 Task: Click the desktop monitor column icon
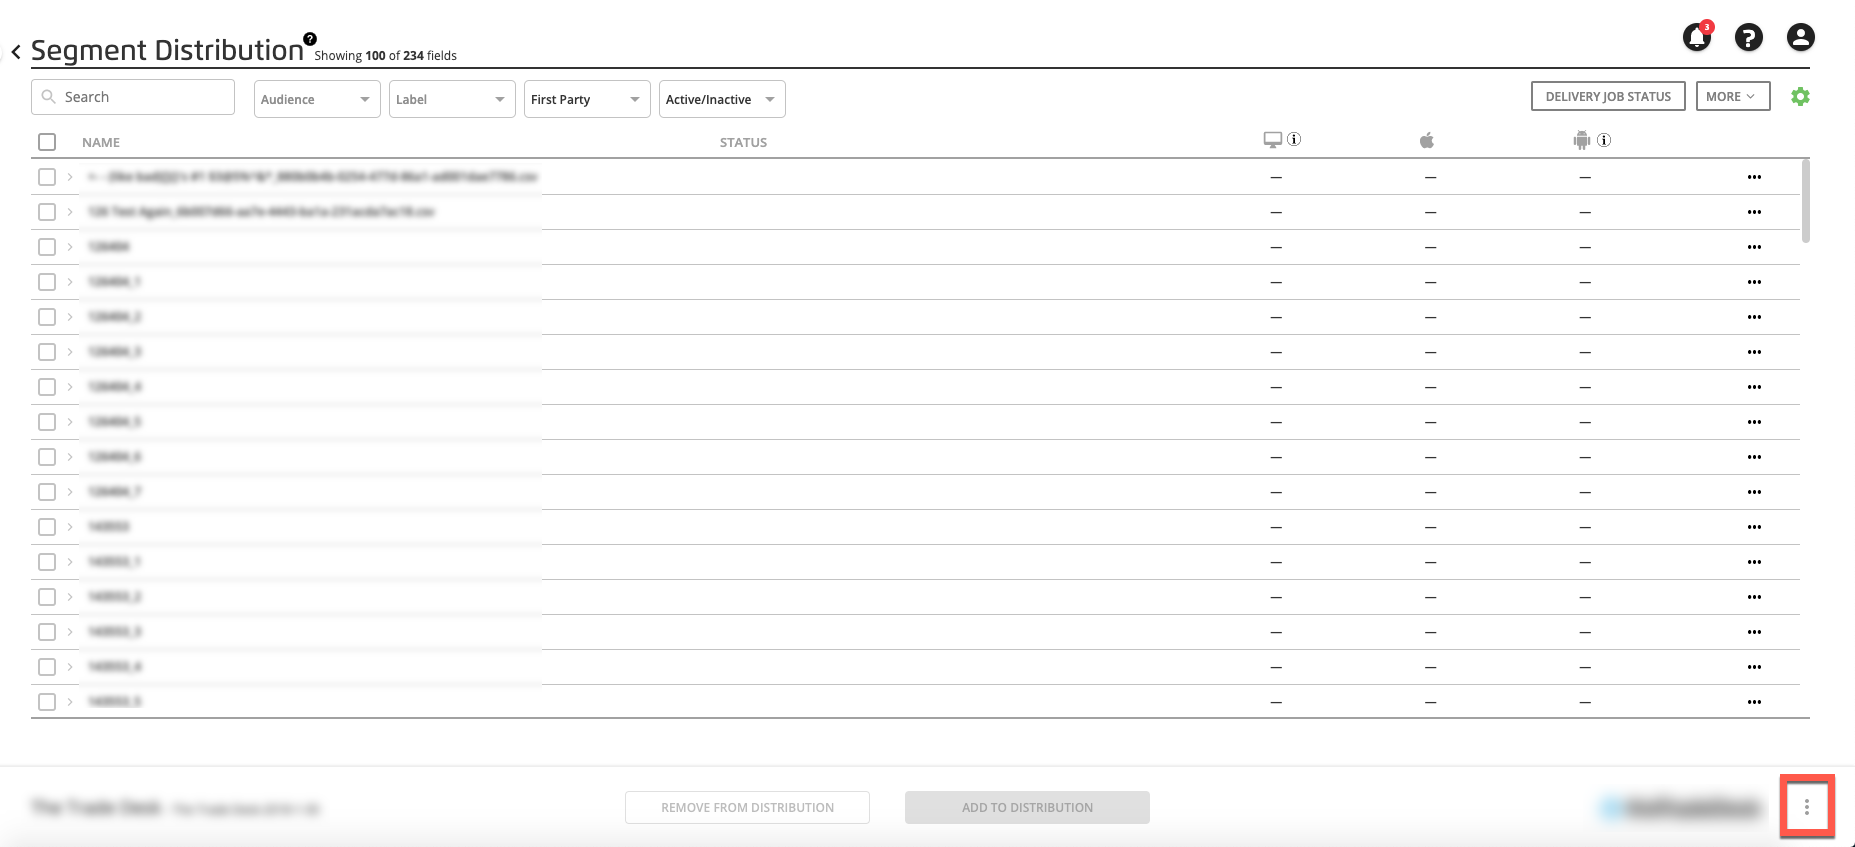[1272, 140]
